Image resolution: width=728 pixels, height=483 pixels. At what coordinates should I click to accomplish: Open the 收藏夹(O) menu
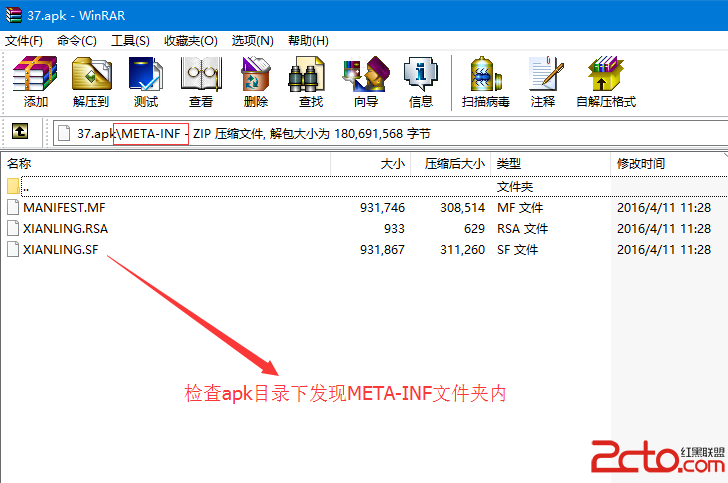coord(191,41)
